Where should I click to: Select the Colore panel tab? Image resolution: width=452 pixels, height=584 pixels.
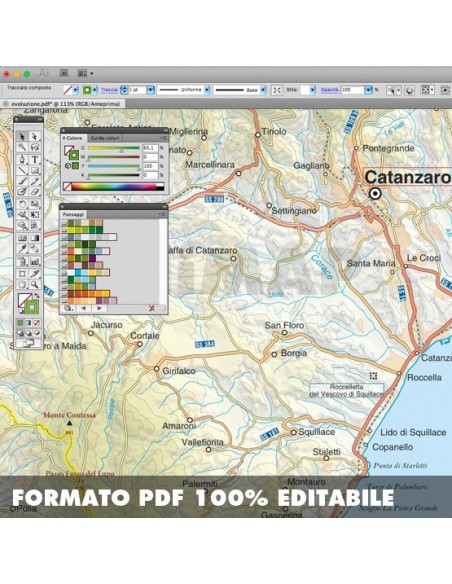(x=74, y=138)
